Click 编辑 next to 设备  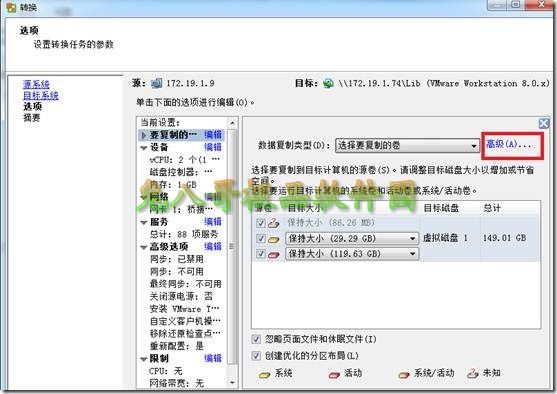pos(213,147)
